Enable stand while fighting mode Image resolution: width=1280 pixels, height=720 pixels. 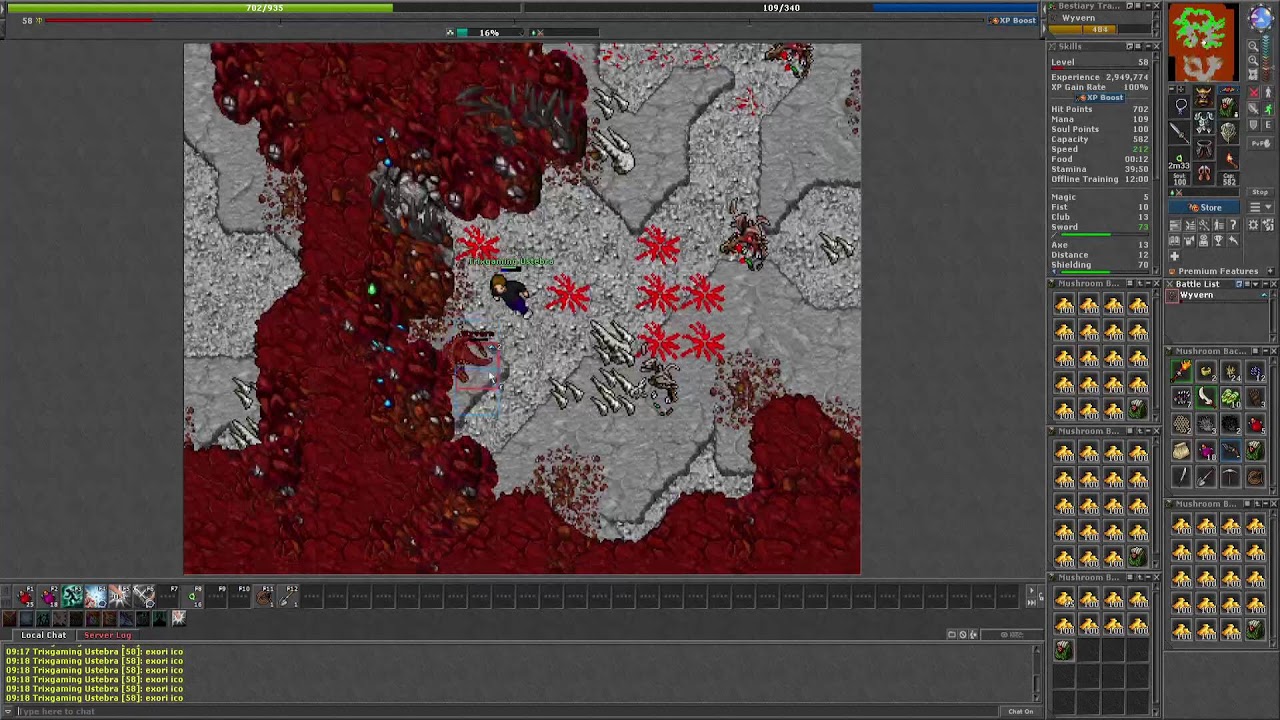pyautogui.click(x=1268, y=92)
